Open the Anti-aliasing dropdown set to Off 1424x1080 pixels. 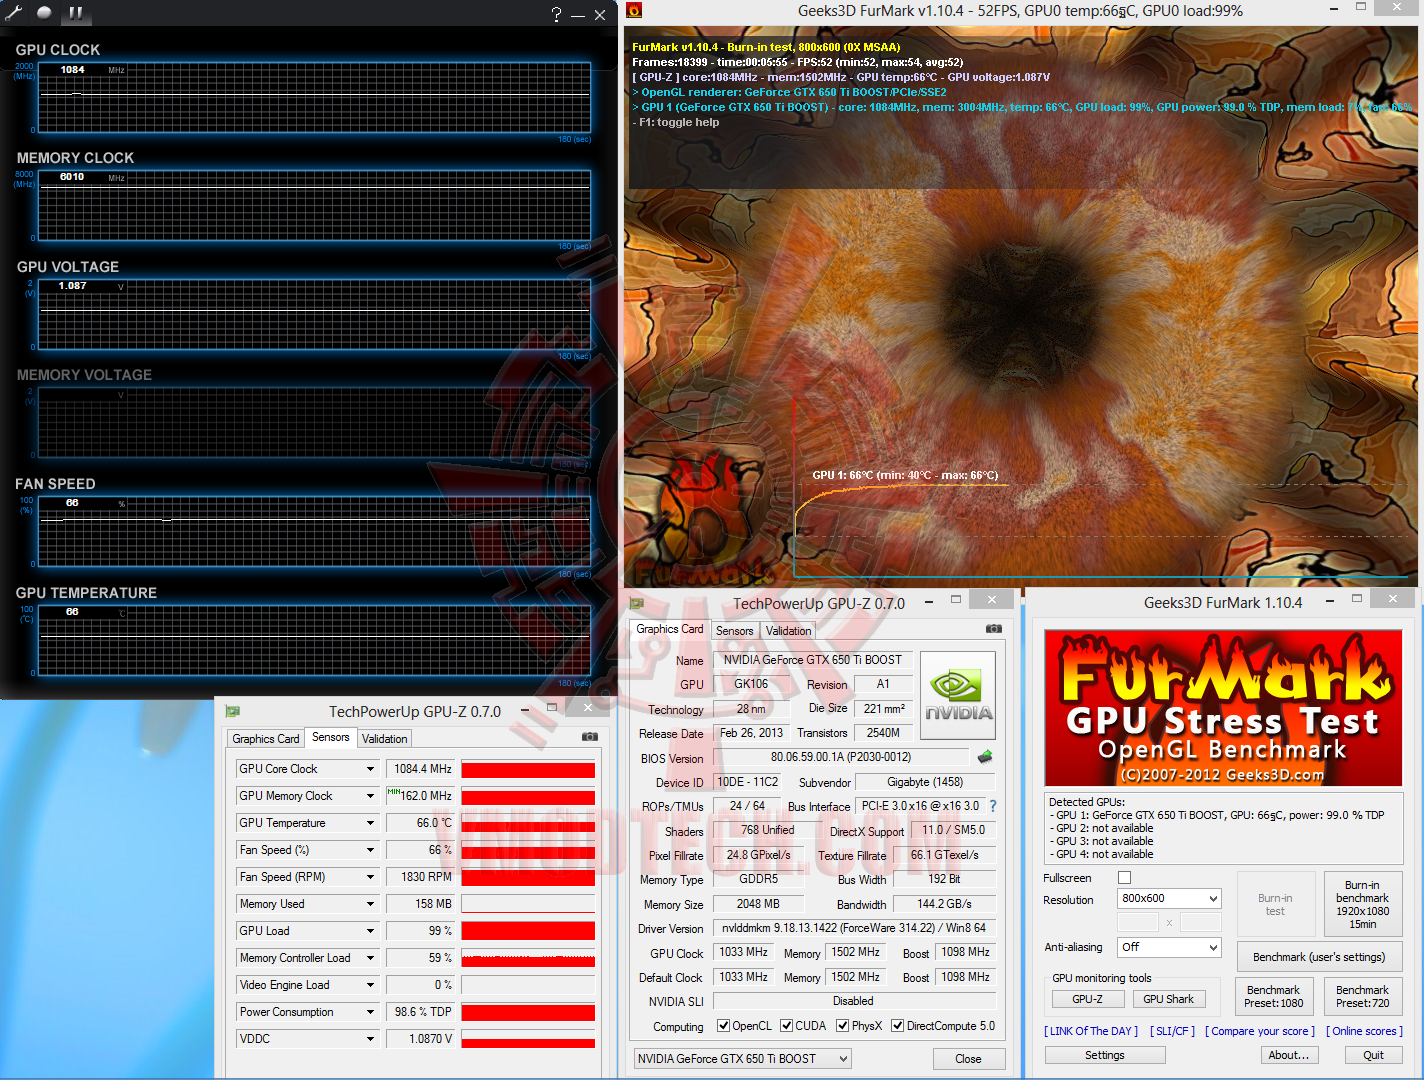(x=1169, y=947)
